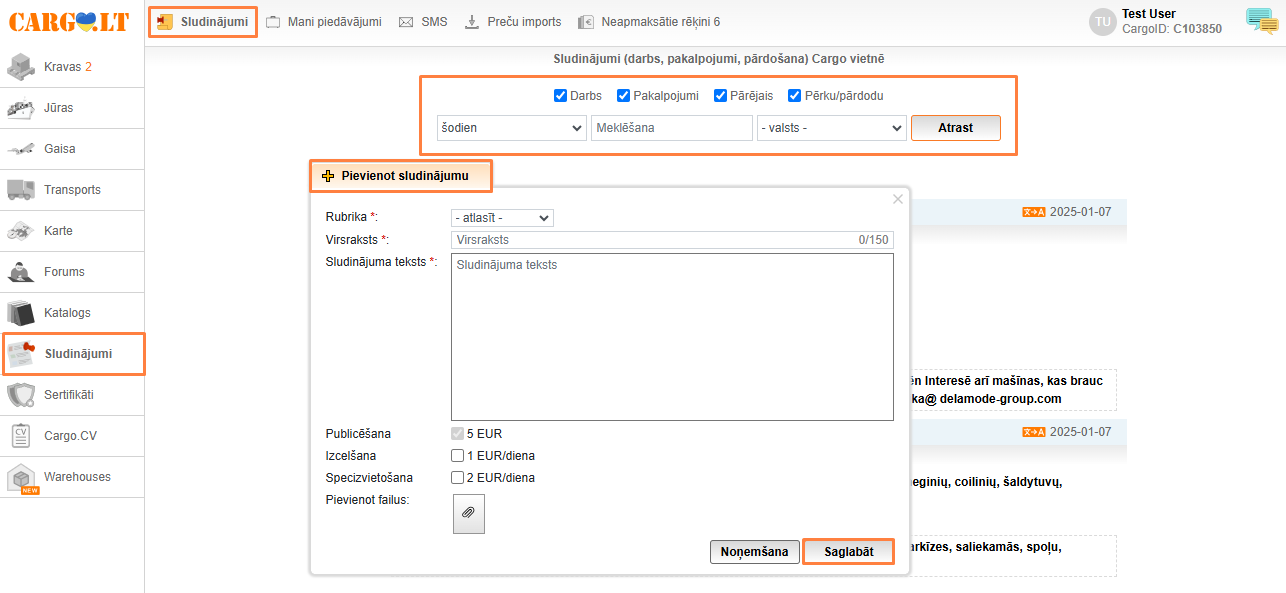Open the Preču imports tab
Screen dimensions: 1286x593
pyautogui.click(x=513, y=22)
